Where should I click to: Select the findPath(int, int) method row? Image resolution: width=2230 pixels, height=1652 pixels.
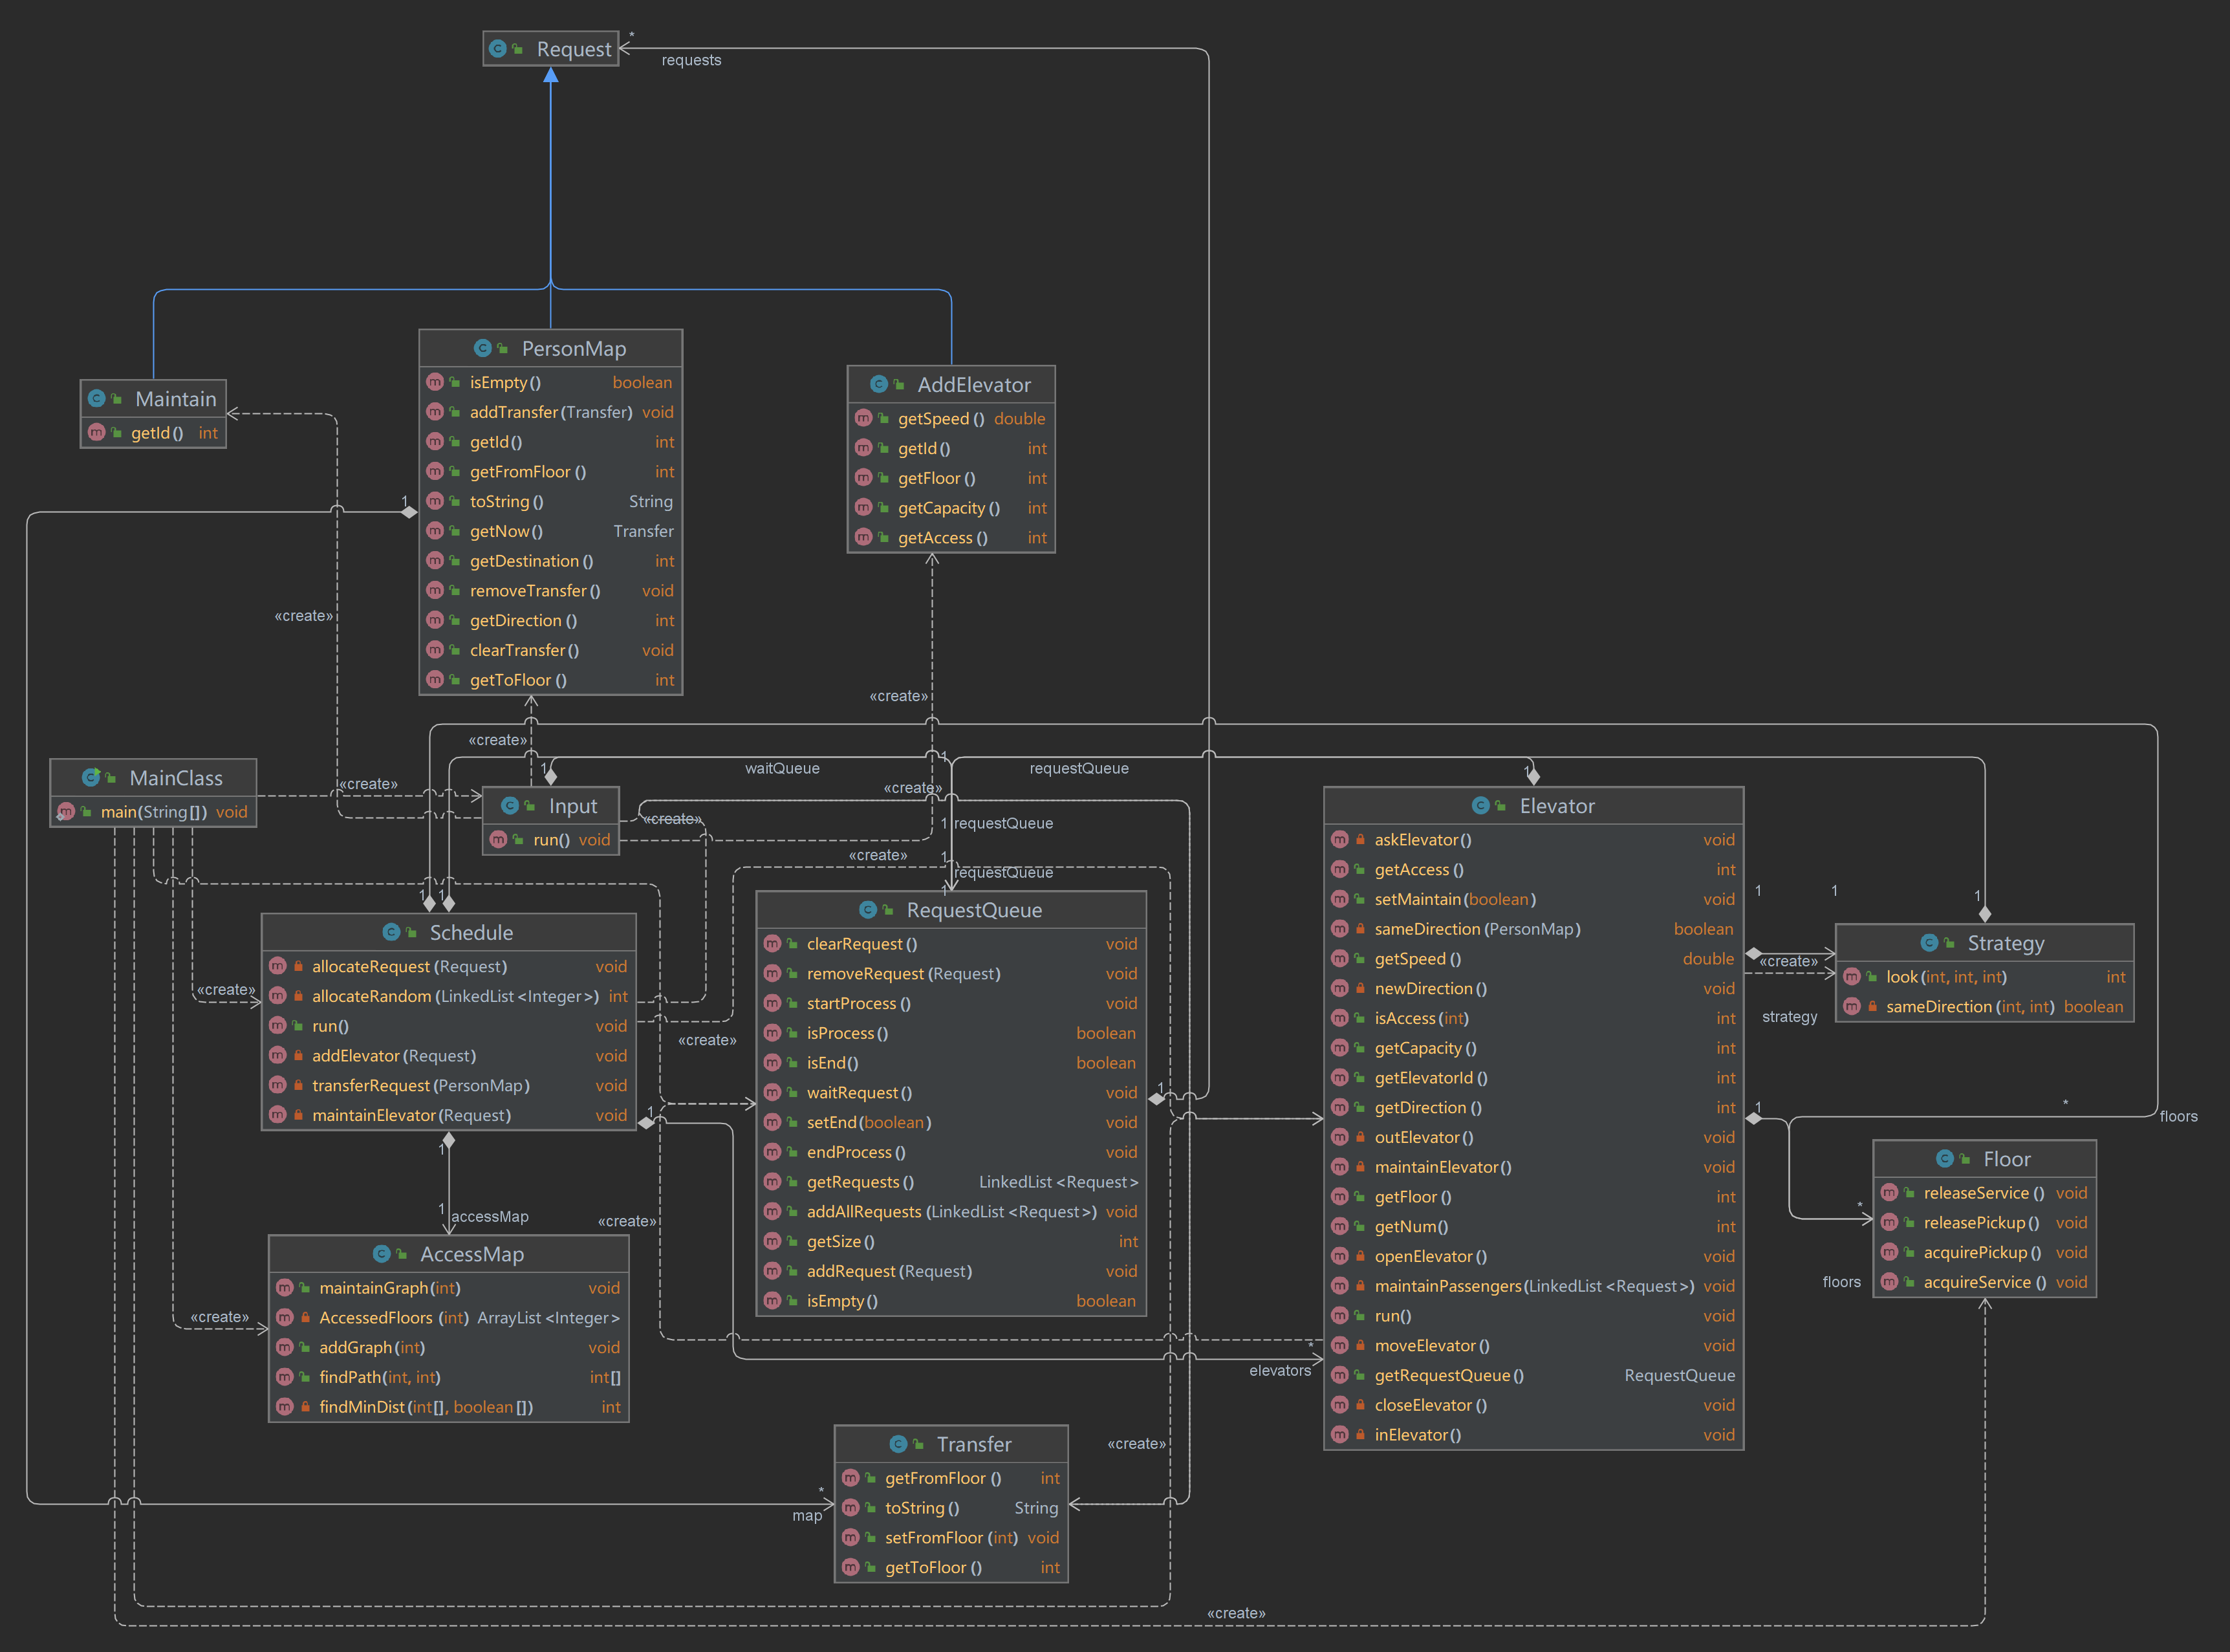379,1377
